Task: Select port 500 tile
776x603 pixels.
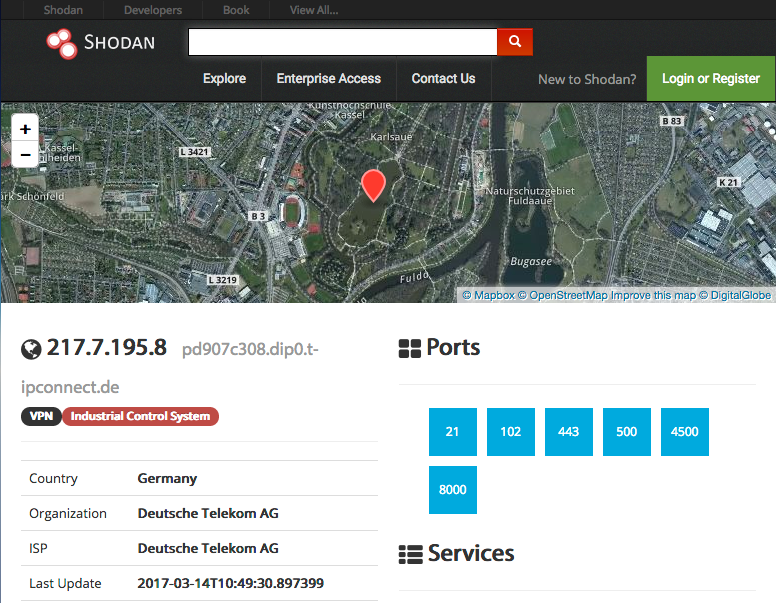Action: 627,432
